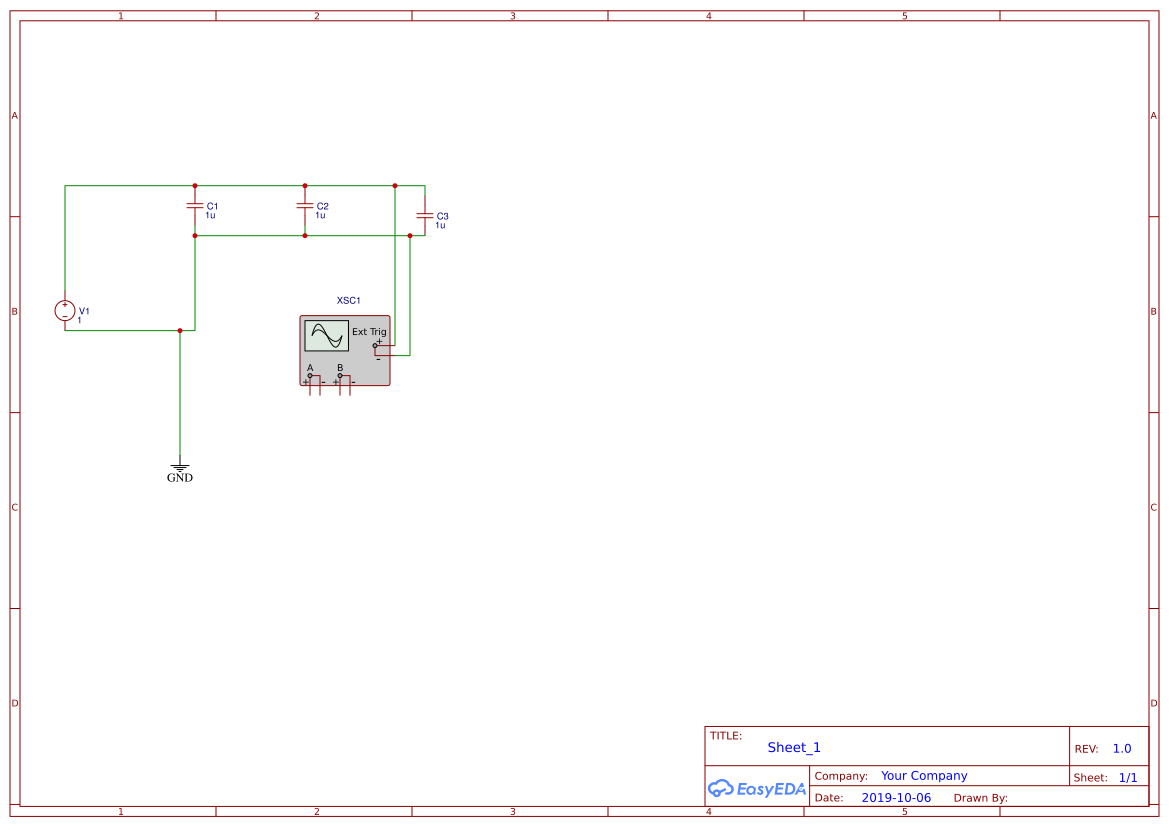Click the Sheet 1/1 label
Image resolution: width=1169 pixels, height=827 pixels.
tap(1104, 777)
